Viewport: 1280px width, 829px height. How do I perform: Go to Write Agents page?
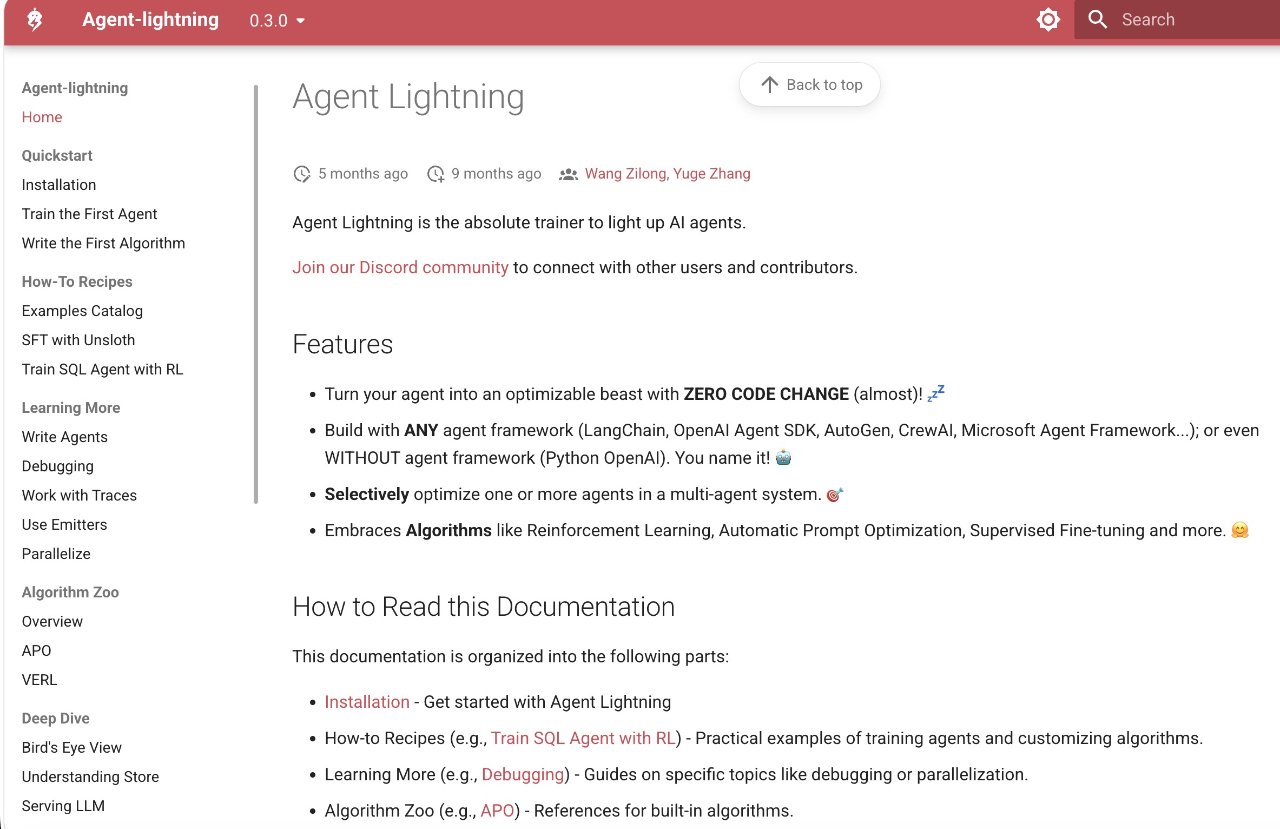click(65, 437)
